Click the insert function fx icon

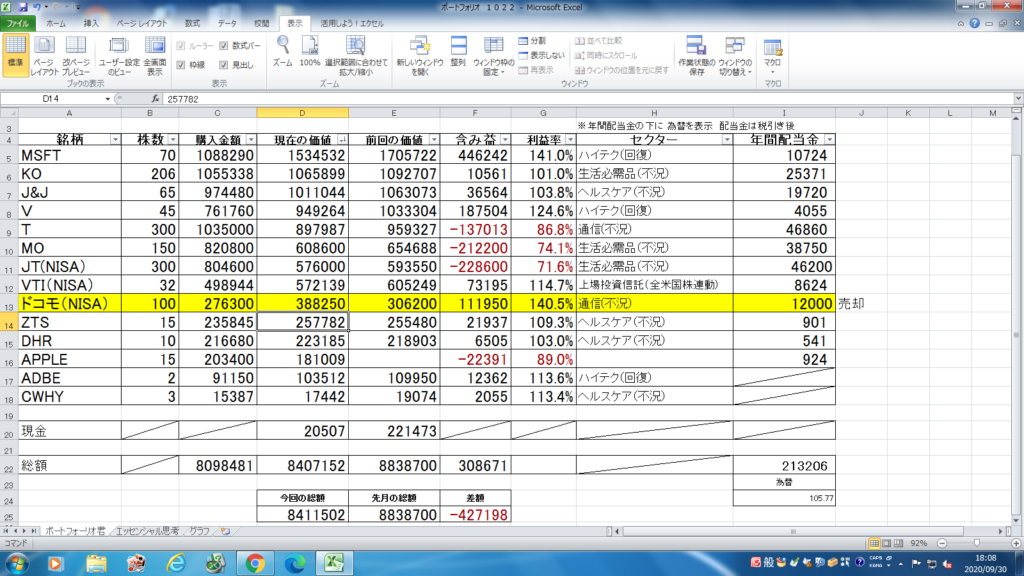click(x=155, y=99)
